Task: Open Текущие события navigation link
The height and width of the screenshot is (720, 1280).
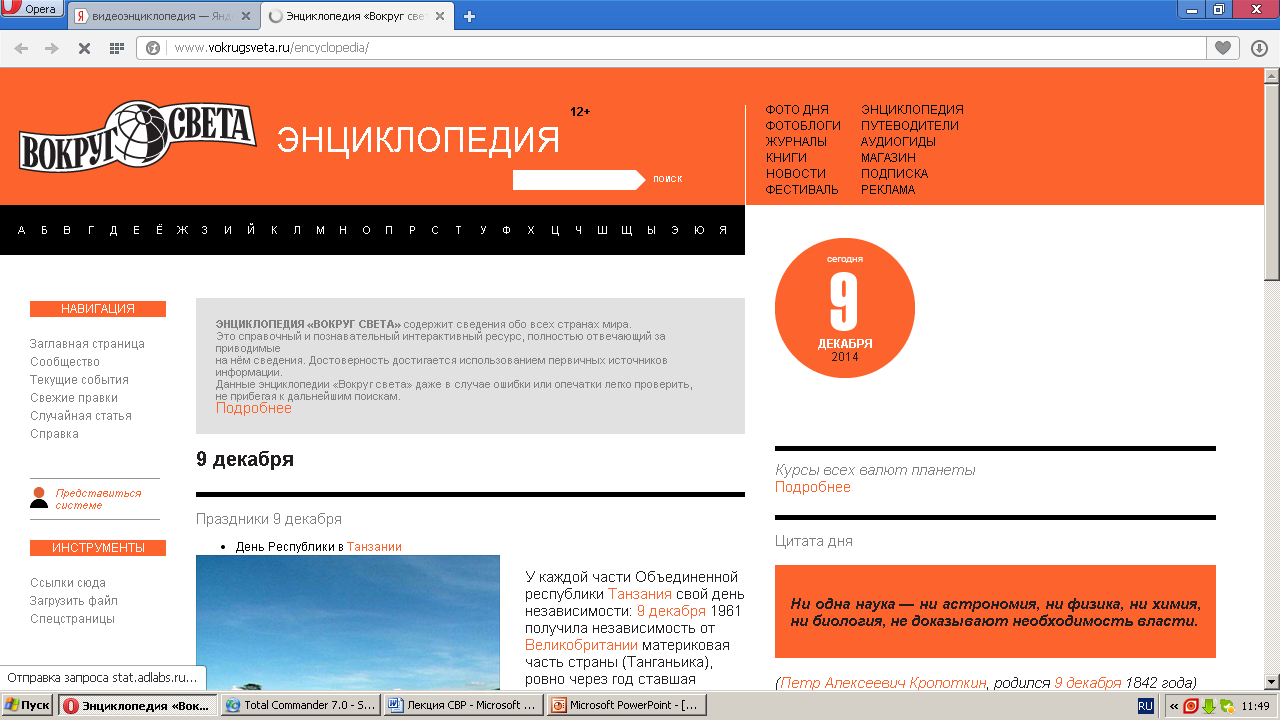Action: click(79, 380)
